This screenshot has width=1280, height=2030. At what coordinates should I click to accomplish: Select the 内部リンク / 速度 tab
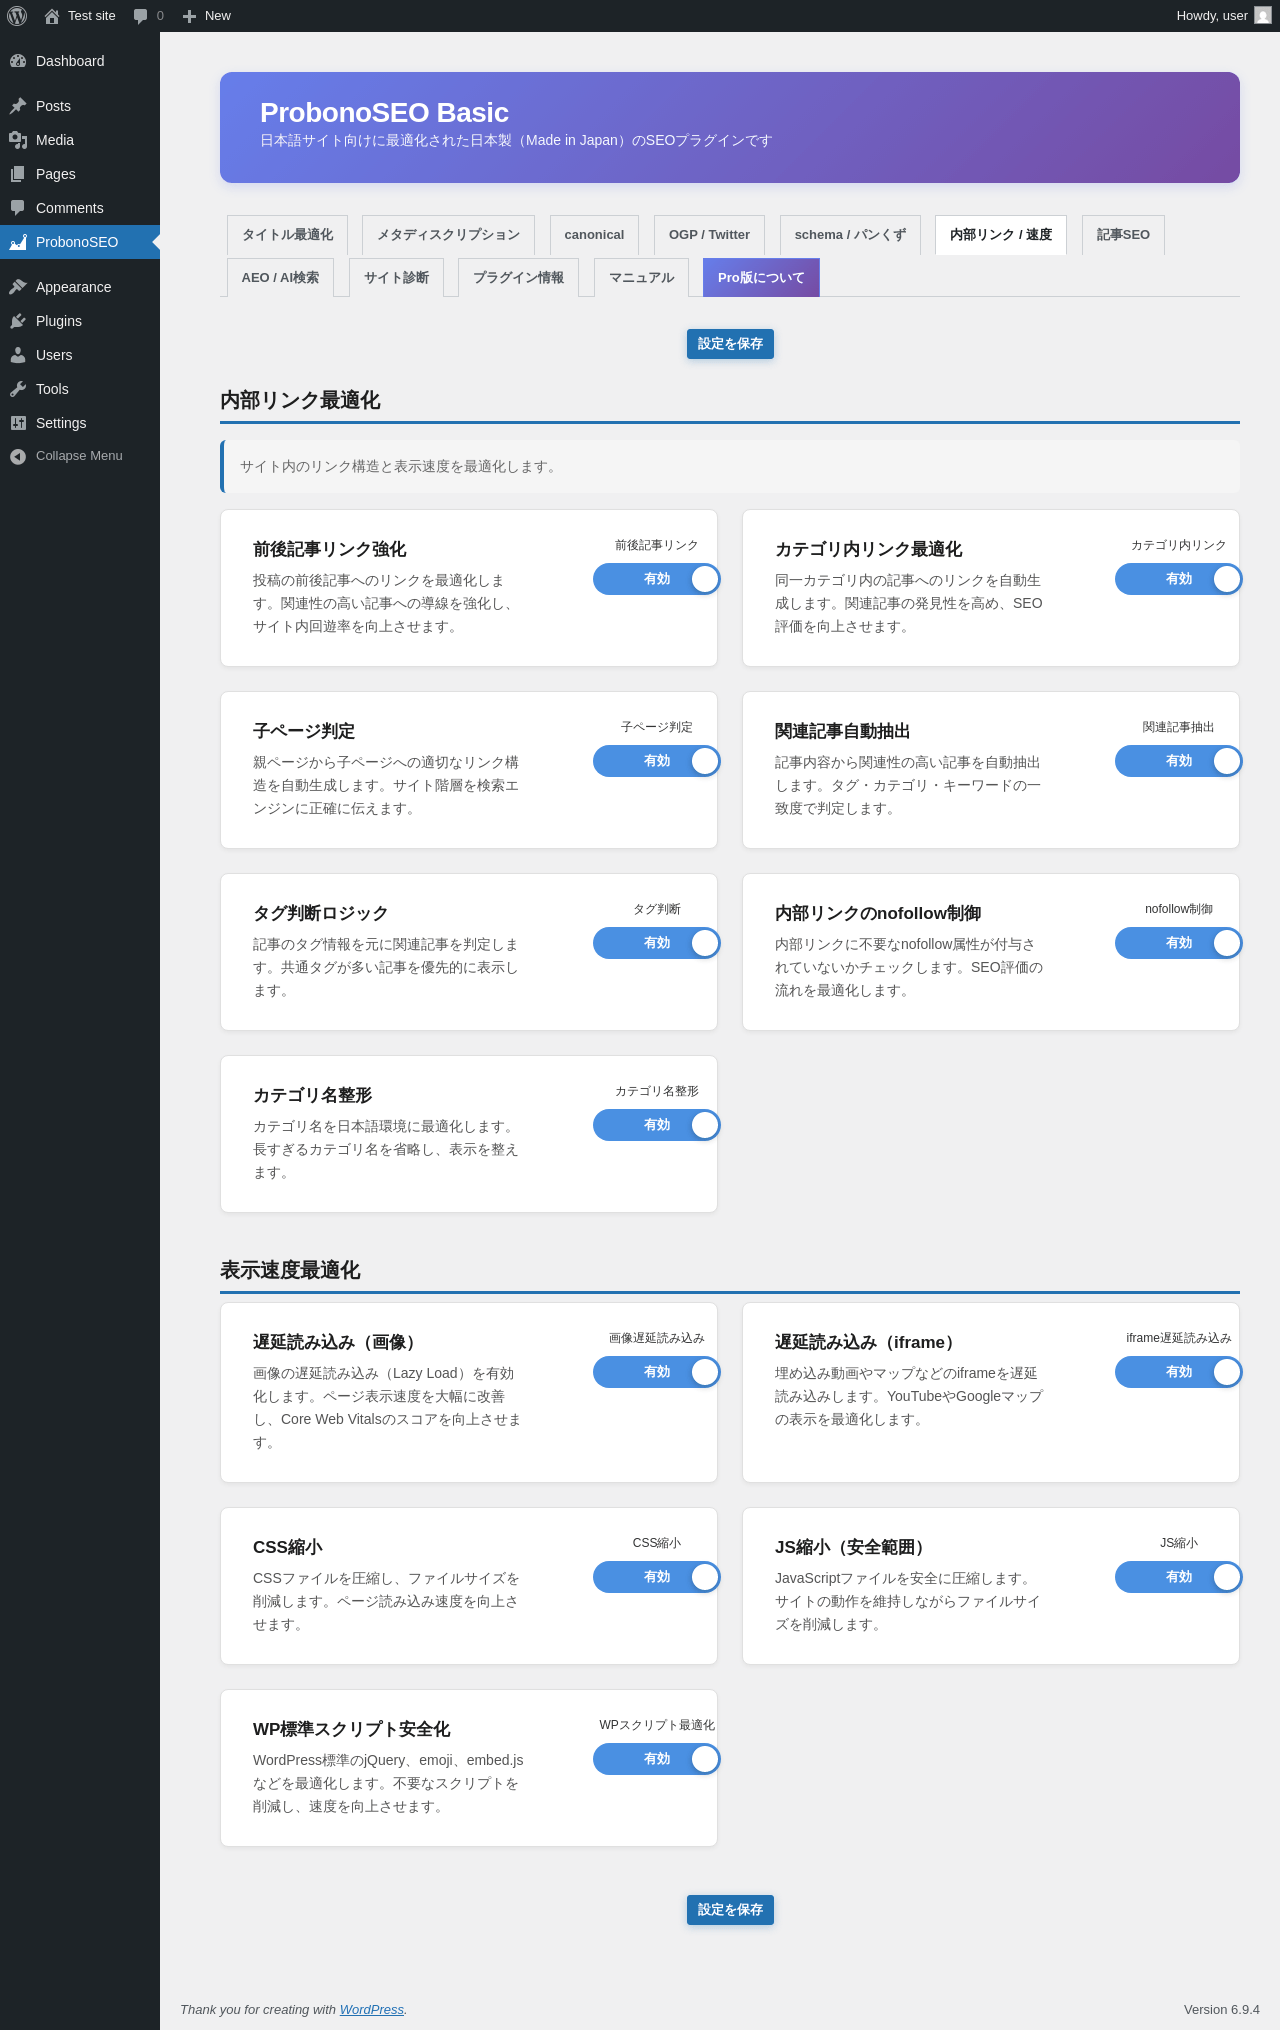(1001, 235)
